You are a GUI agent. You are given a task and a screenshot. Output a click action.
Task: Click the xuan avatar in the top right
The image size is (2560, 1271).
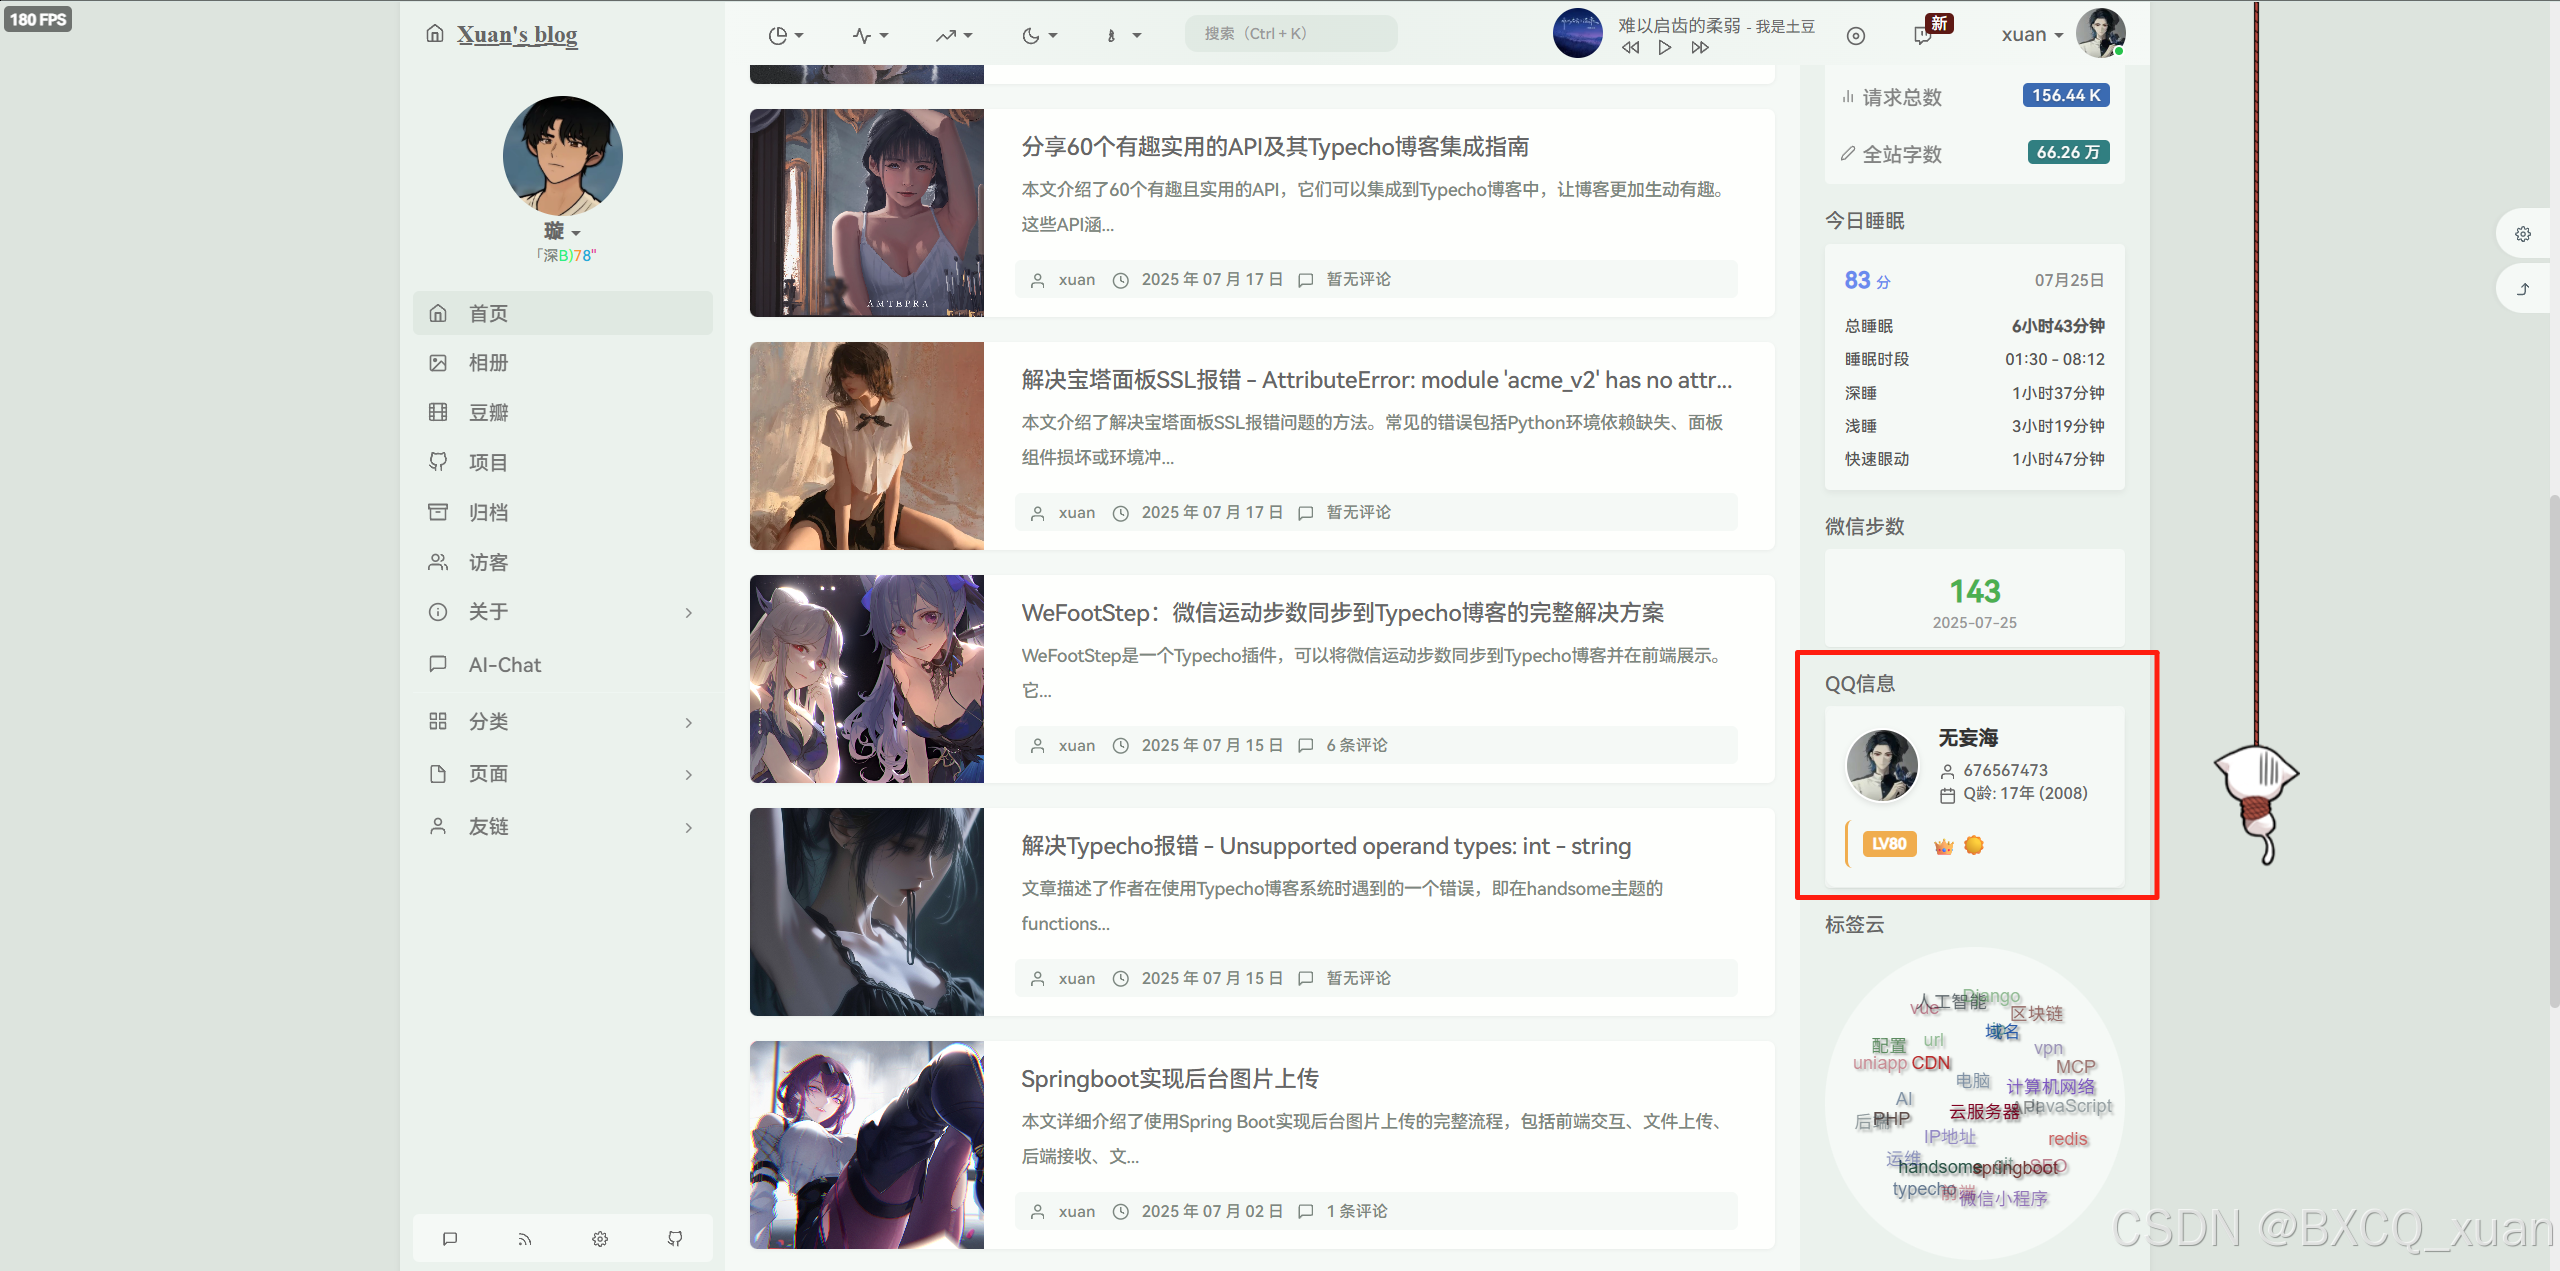[2100, 33]
